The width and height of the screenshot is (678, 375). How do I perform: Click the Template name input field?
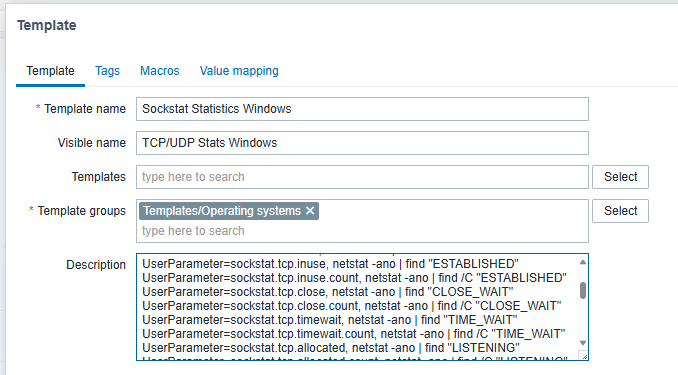(362, 109)
